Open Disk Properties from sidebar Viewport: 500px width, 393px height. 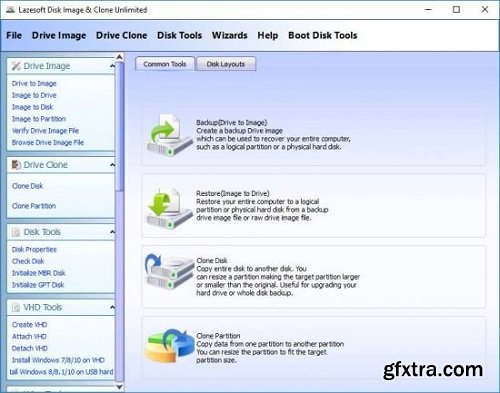(34, 249)
